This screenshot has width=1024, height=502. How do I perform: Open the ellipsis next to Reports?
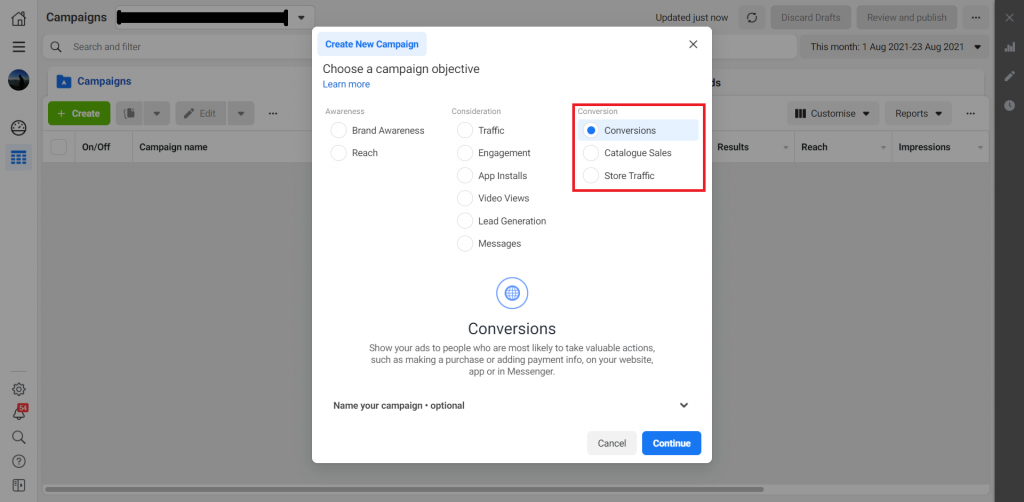click(x=970, y=114)
